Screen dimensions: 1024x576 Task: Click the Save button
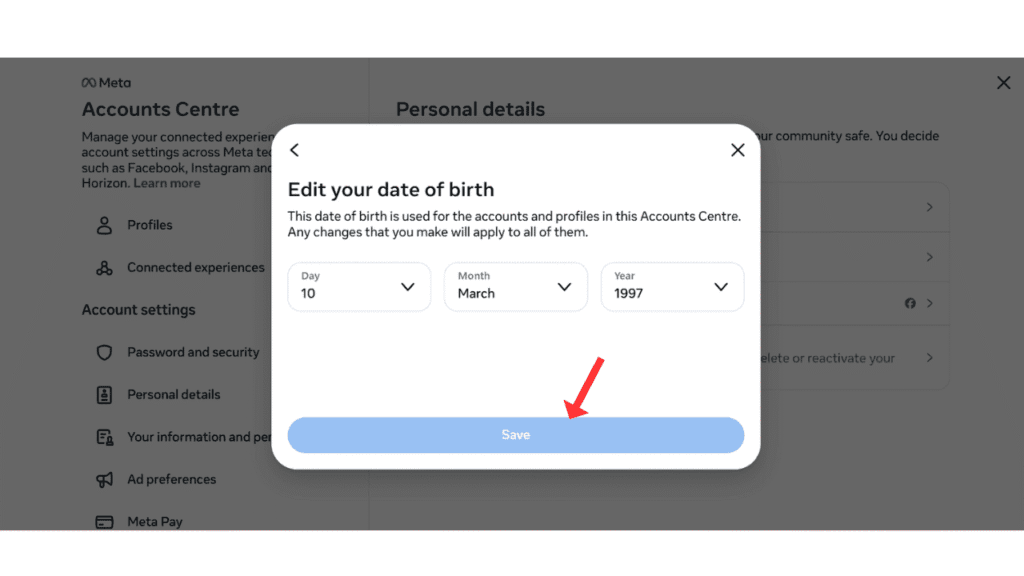click(515, 434)
